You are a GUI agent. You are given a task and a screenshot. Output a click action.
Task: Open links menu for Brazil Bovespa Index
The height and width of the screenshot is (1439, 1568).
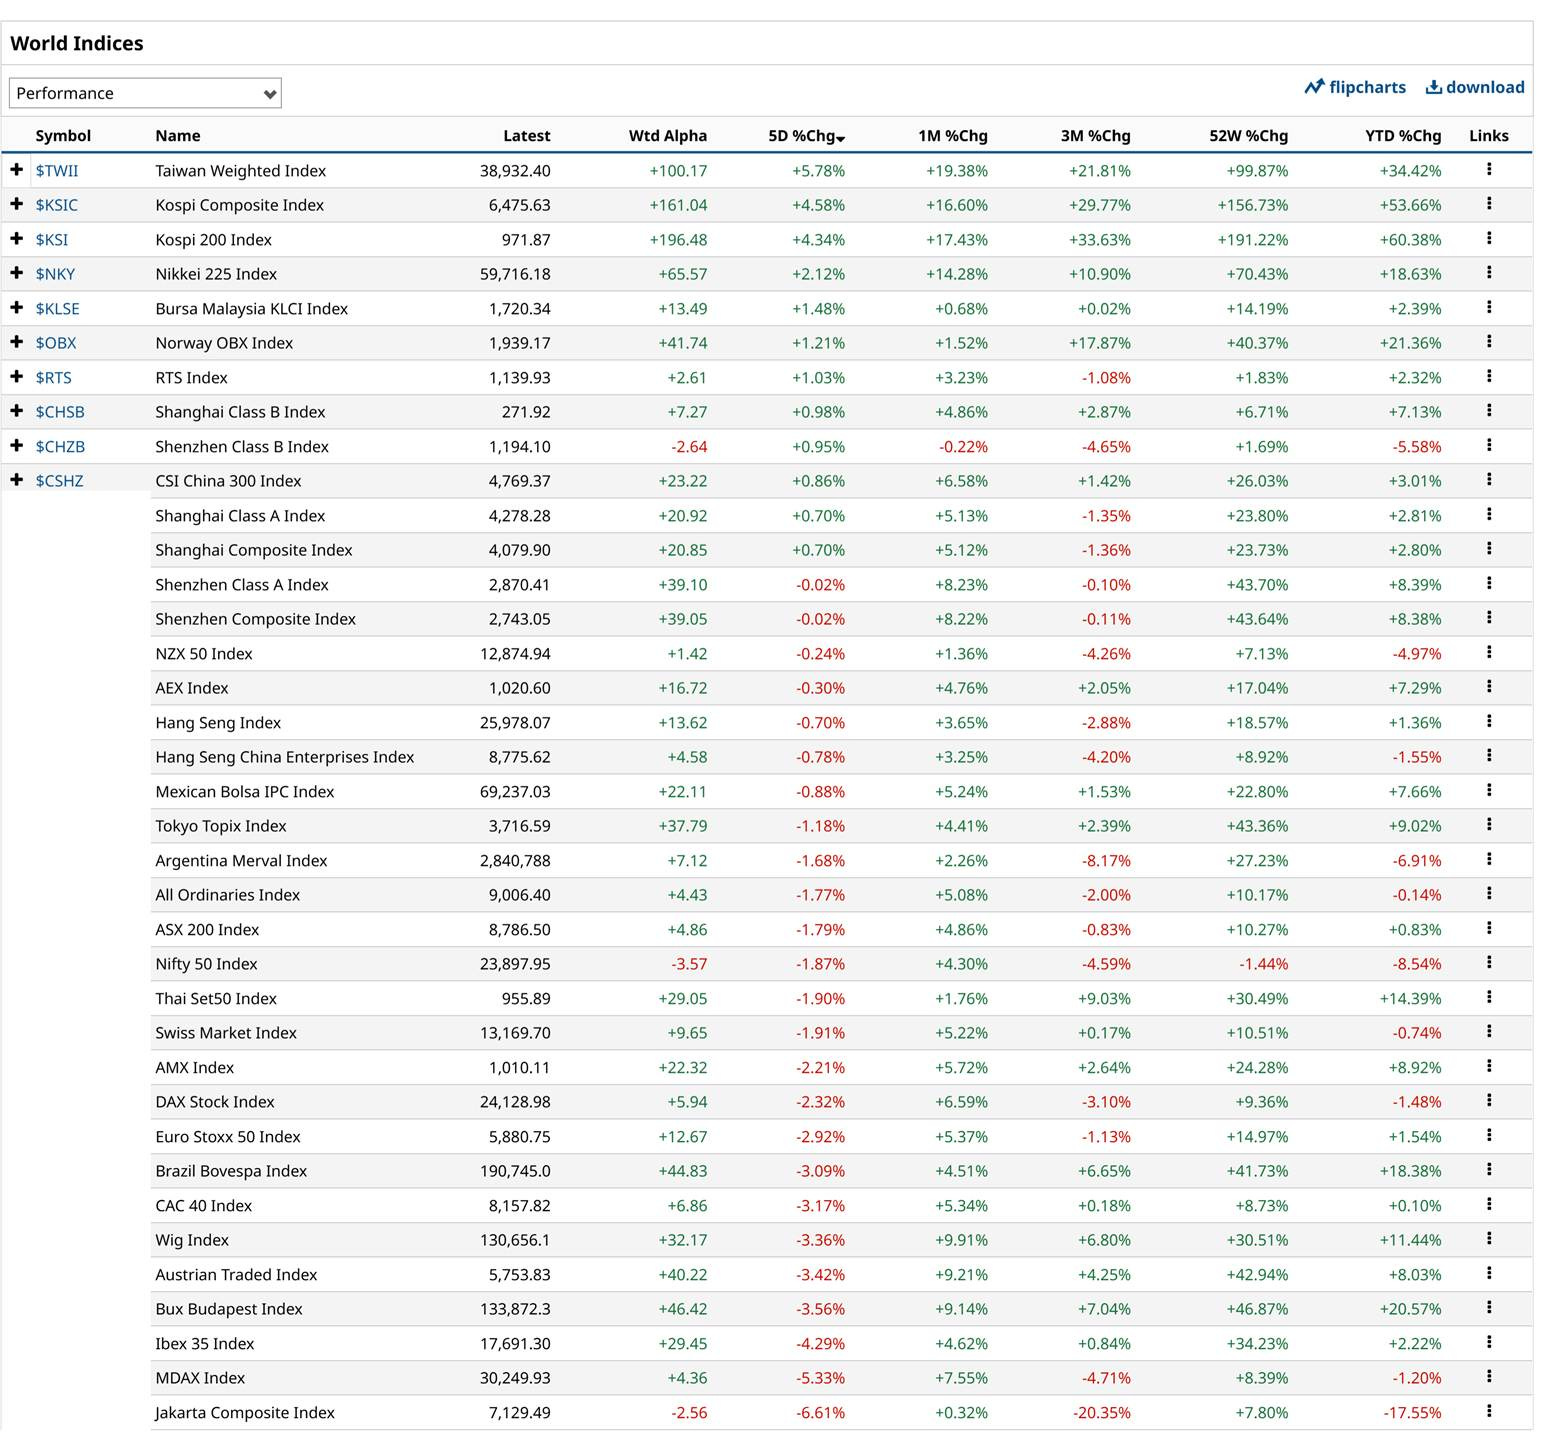(x=1489, y=1170)
